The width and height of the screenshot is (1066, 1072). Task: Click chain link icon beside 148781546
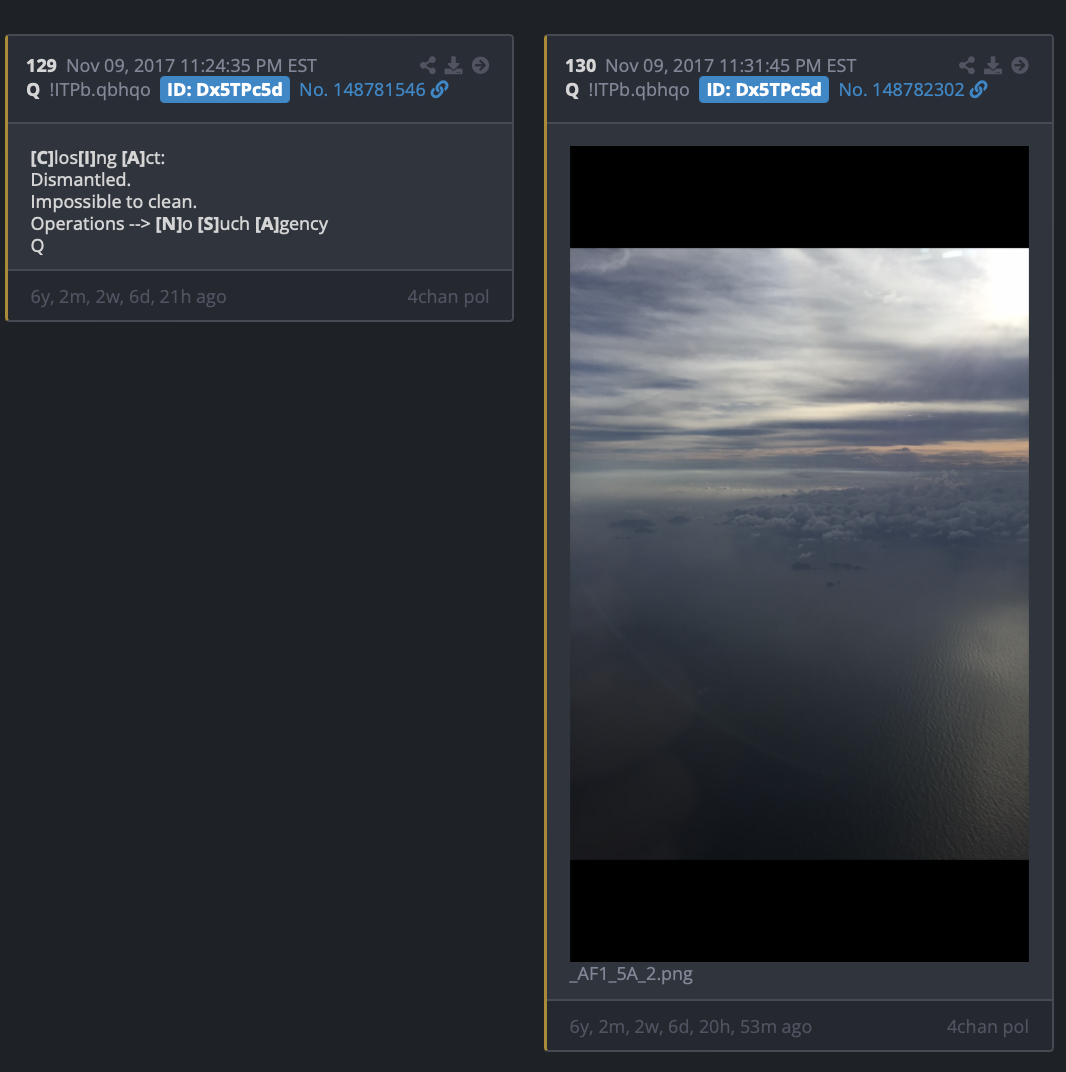(440, 90)
